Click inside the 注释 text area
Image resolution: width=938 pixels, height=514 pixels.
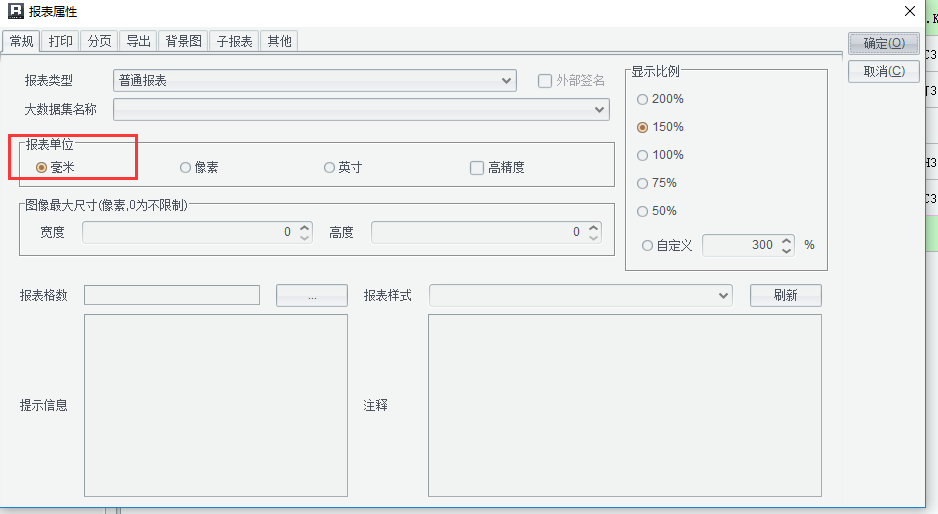(625, 406)
